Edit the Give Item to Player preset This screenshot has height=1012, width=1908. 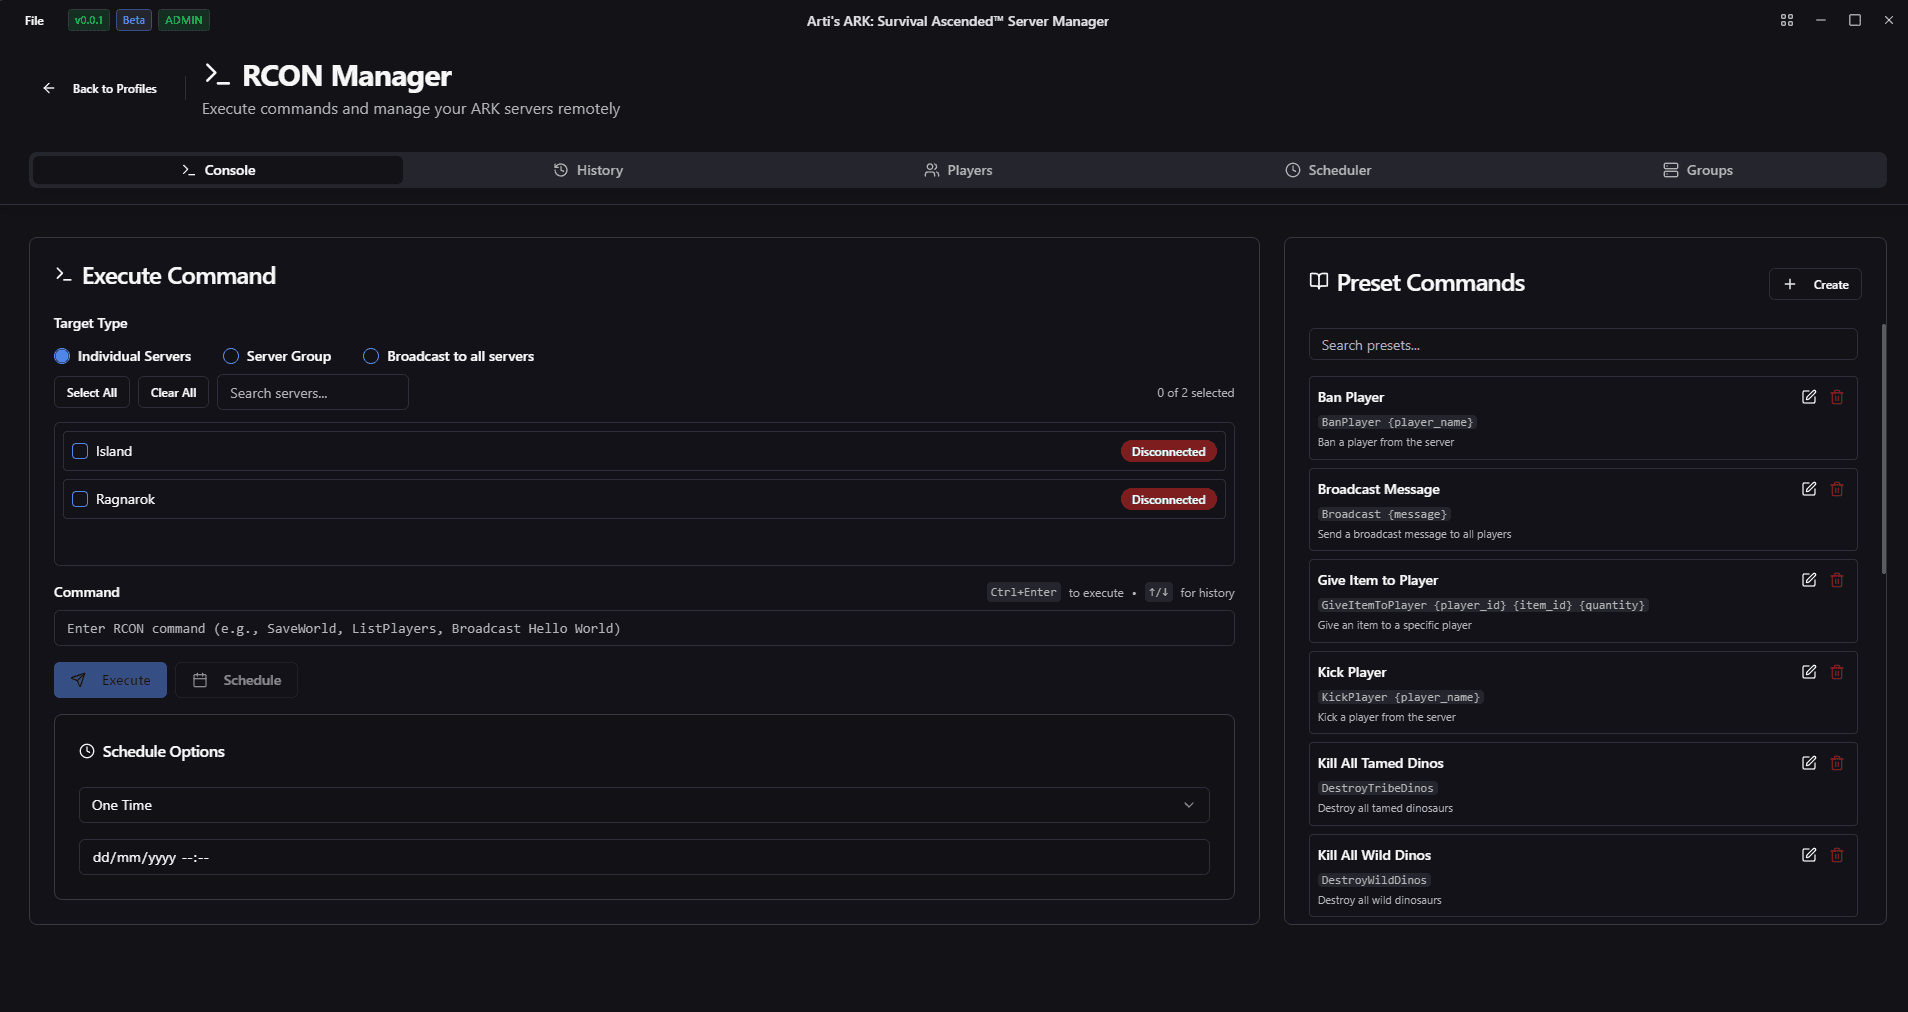[1808, 580]
